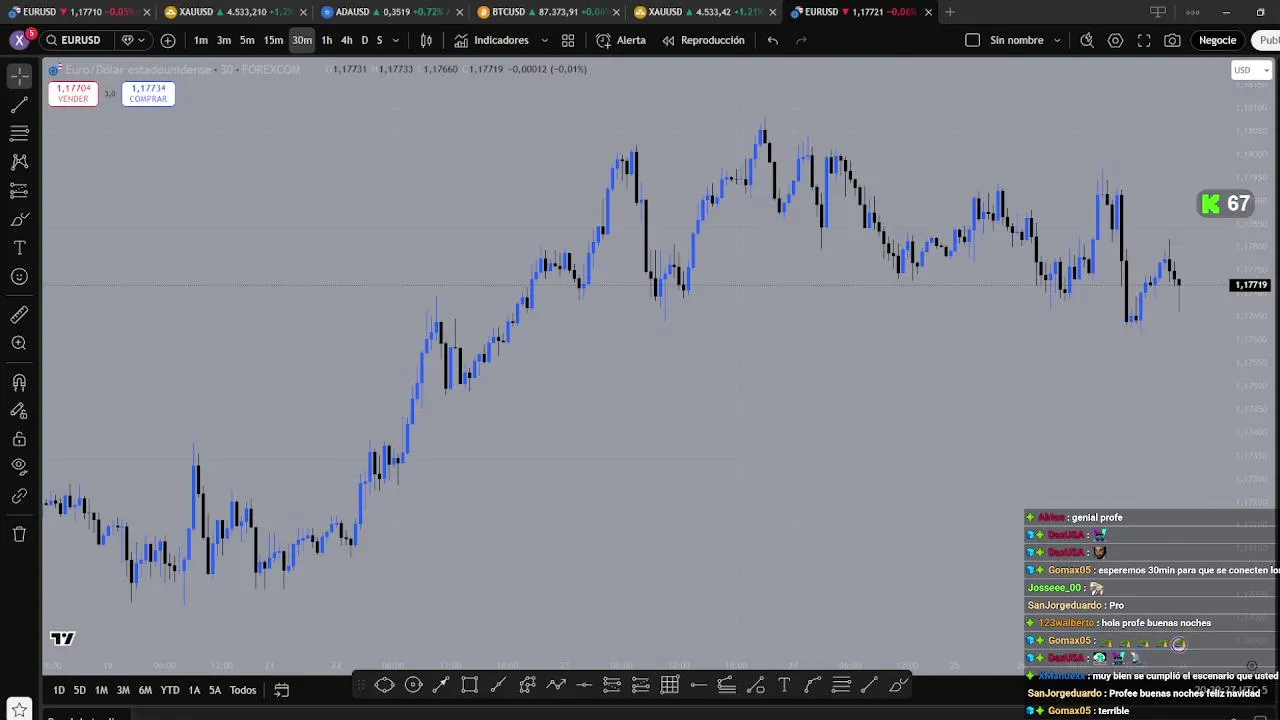1280x720 pixels.
Task: Switch to the XAUUSD 4.533,42 browser tab
Action: 705,12
